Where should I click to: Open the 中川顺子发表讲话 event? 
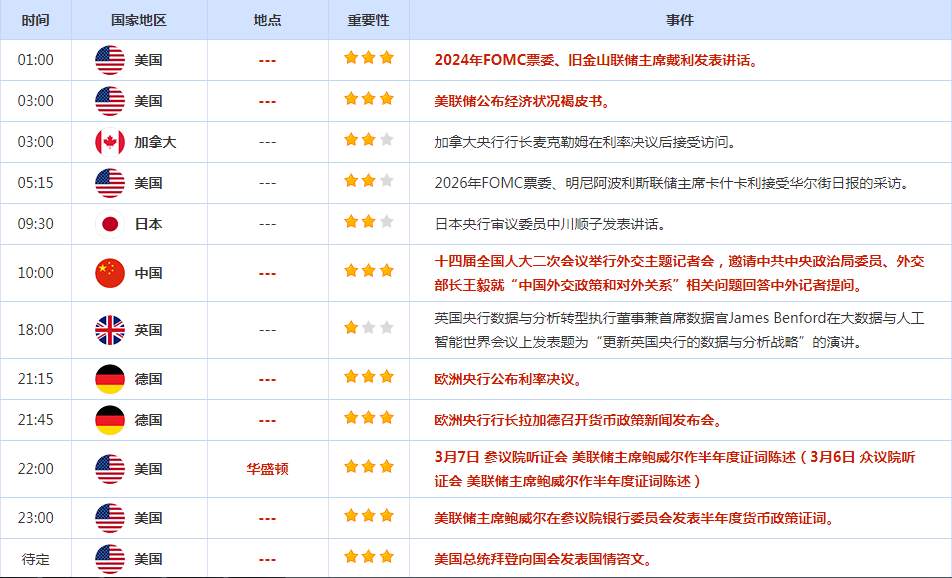(x=551, y=225)
